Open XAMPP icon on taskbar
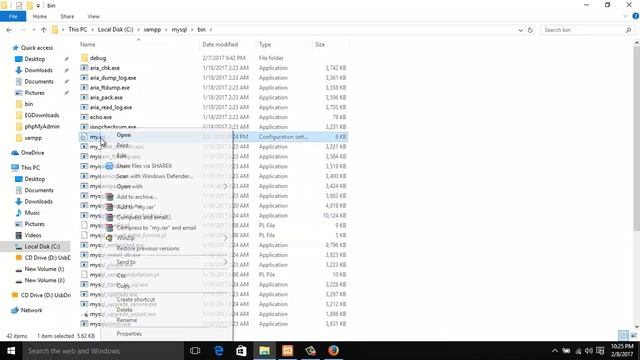Viewport: 640px width, 360px height. tap(287, 351)
